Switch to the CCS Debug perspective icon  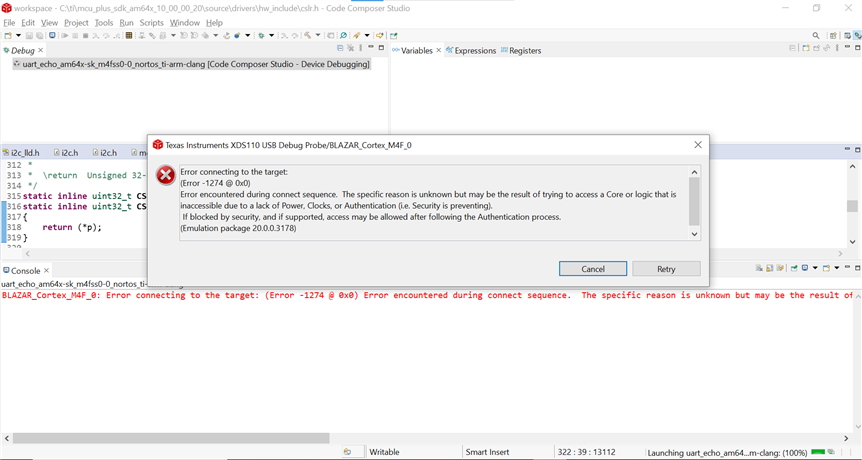[857, 36]
